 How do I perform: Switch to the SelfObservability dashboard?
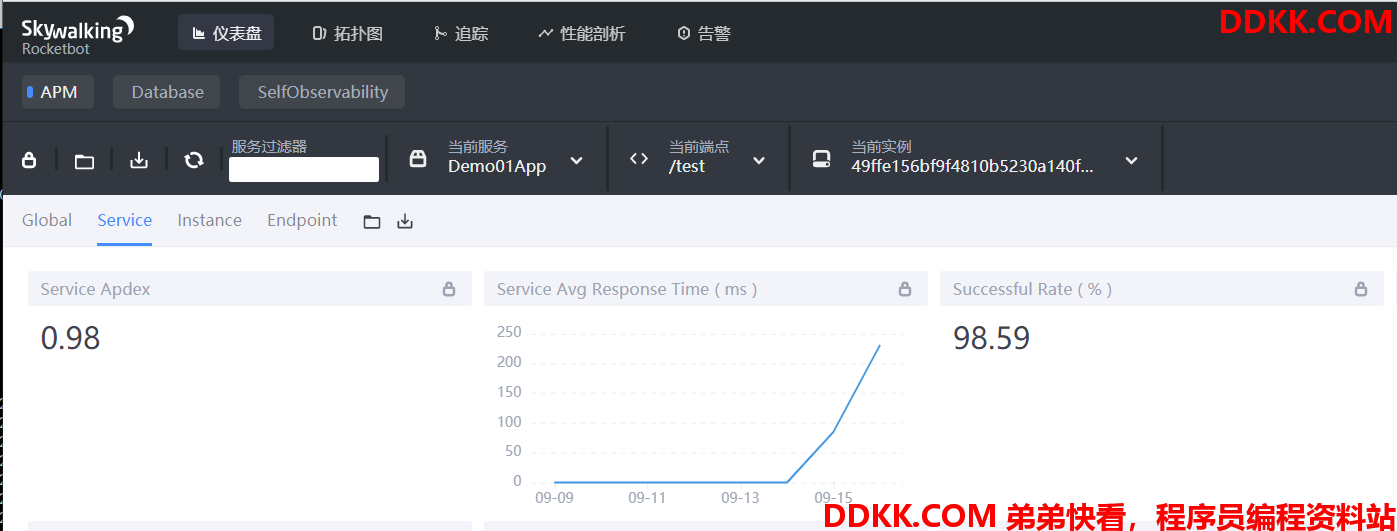click(x=322, y=92)
